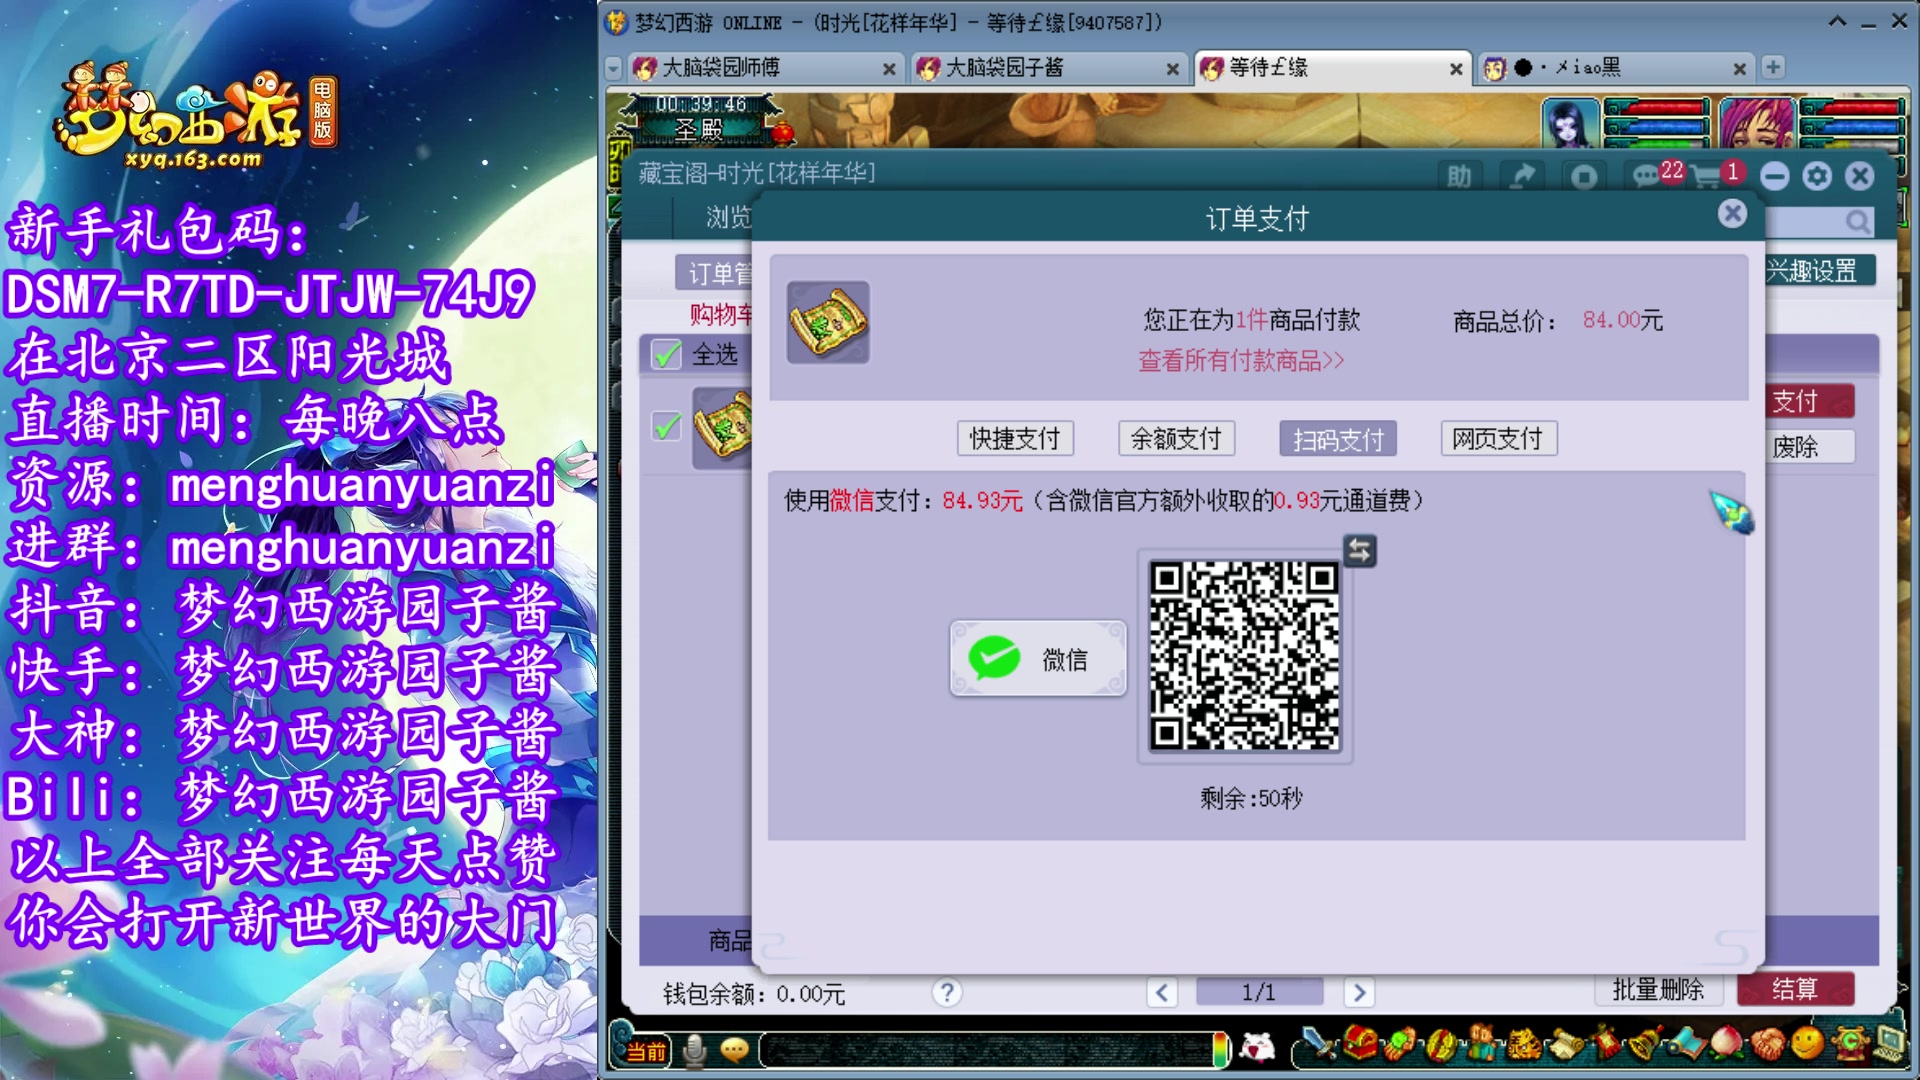This screenshot has height=1080, width=1920.
Task: Close the 大脑袋园师傅 tab
Action: pyautogui.click(x=889, y=69)
